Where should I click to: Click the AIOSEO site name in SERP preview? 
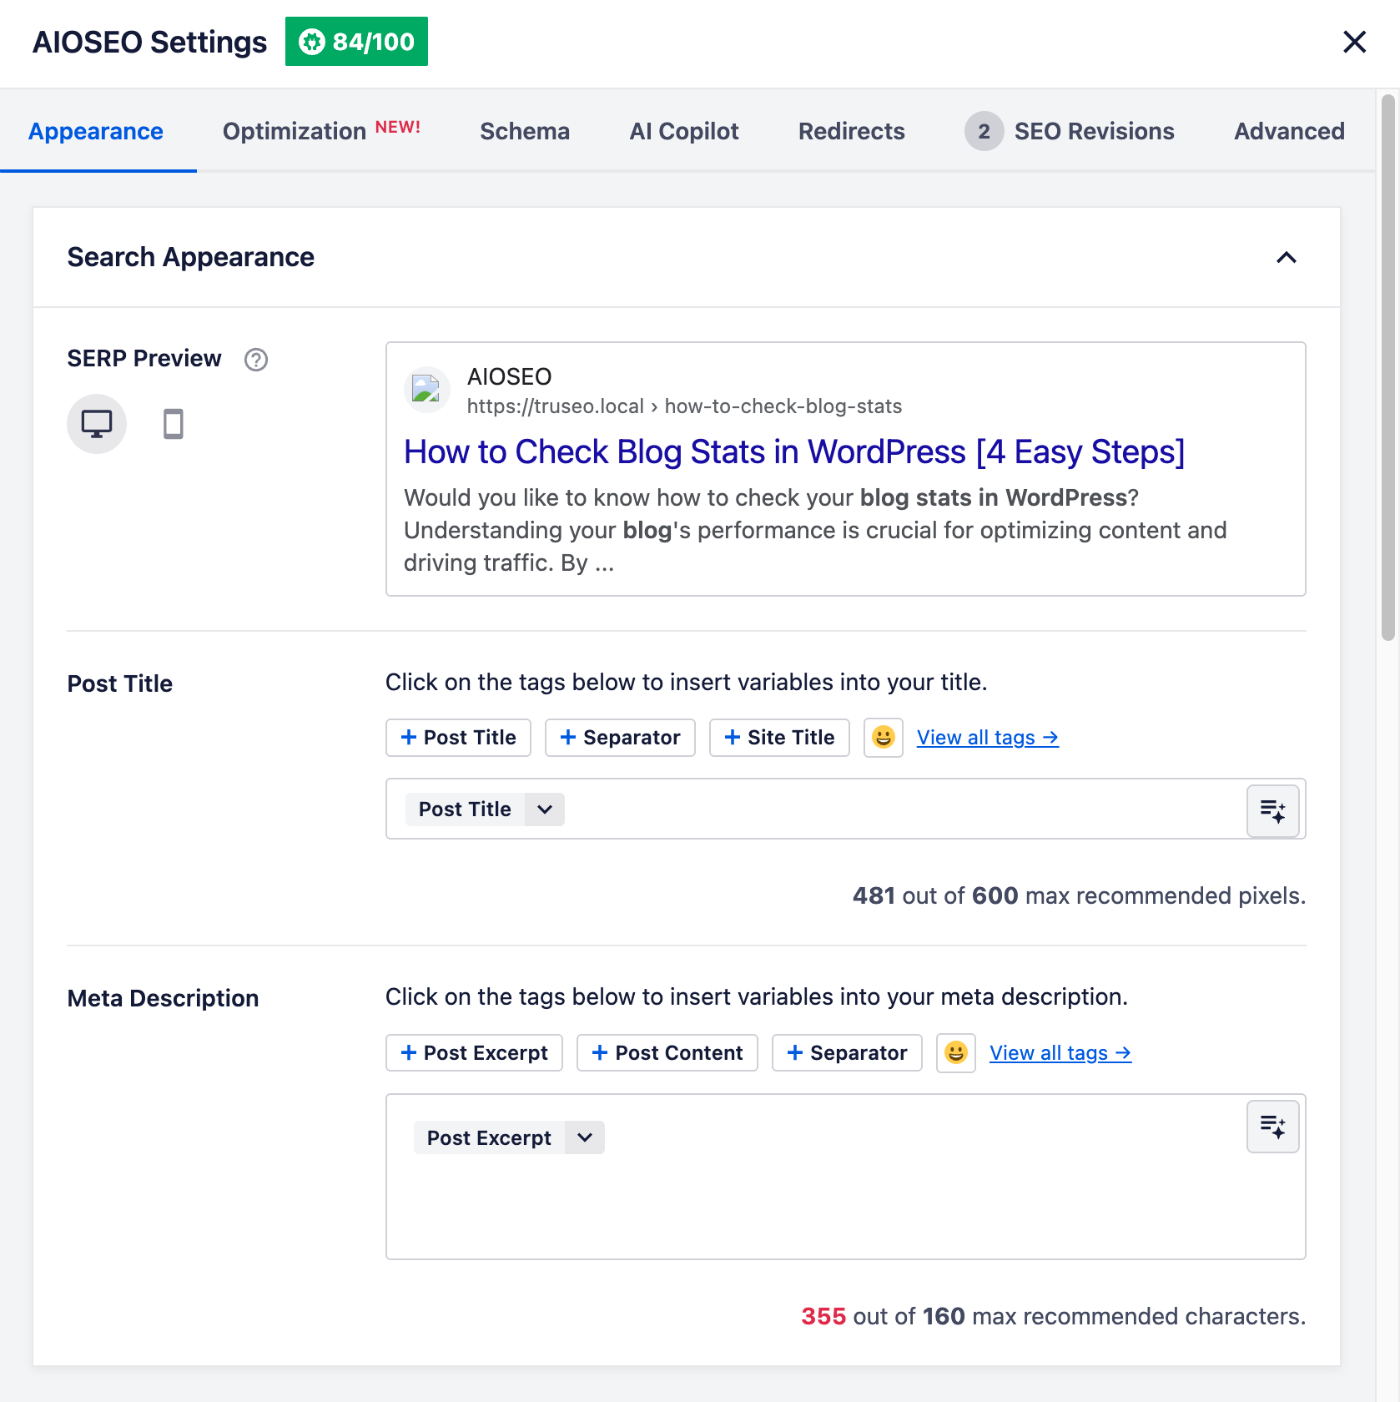click(x=509, y=377)
